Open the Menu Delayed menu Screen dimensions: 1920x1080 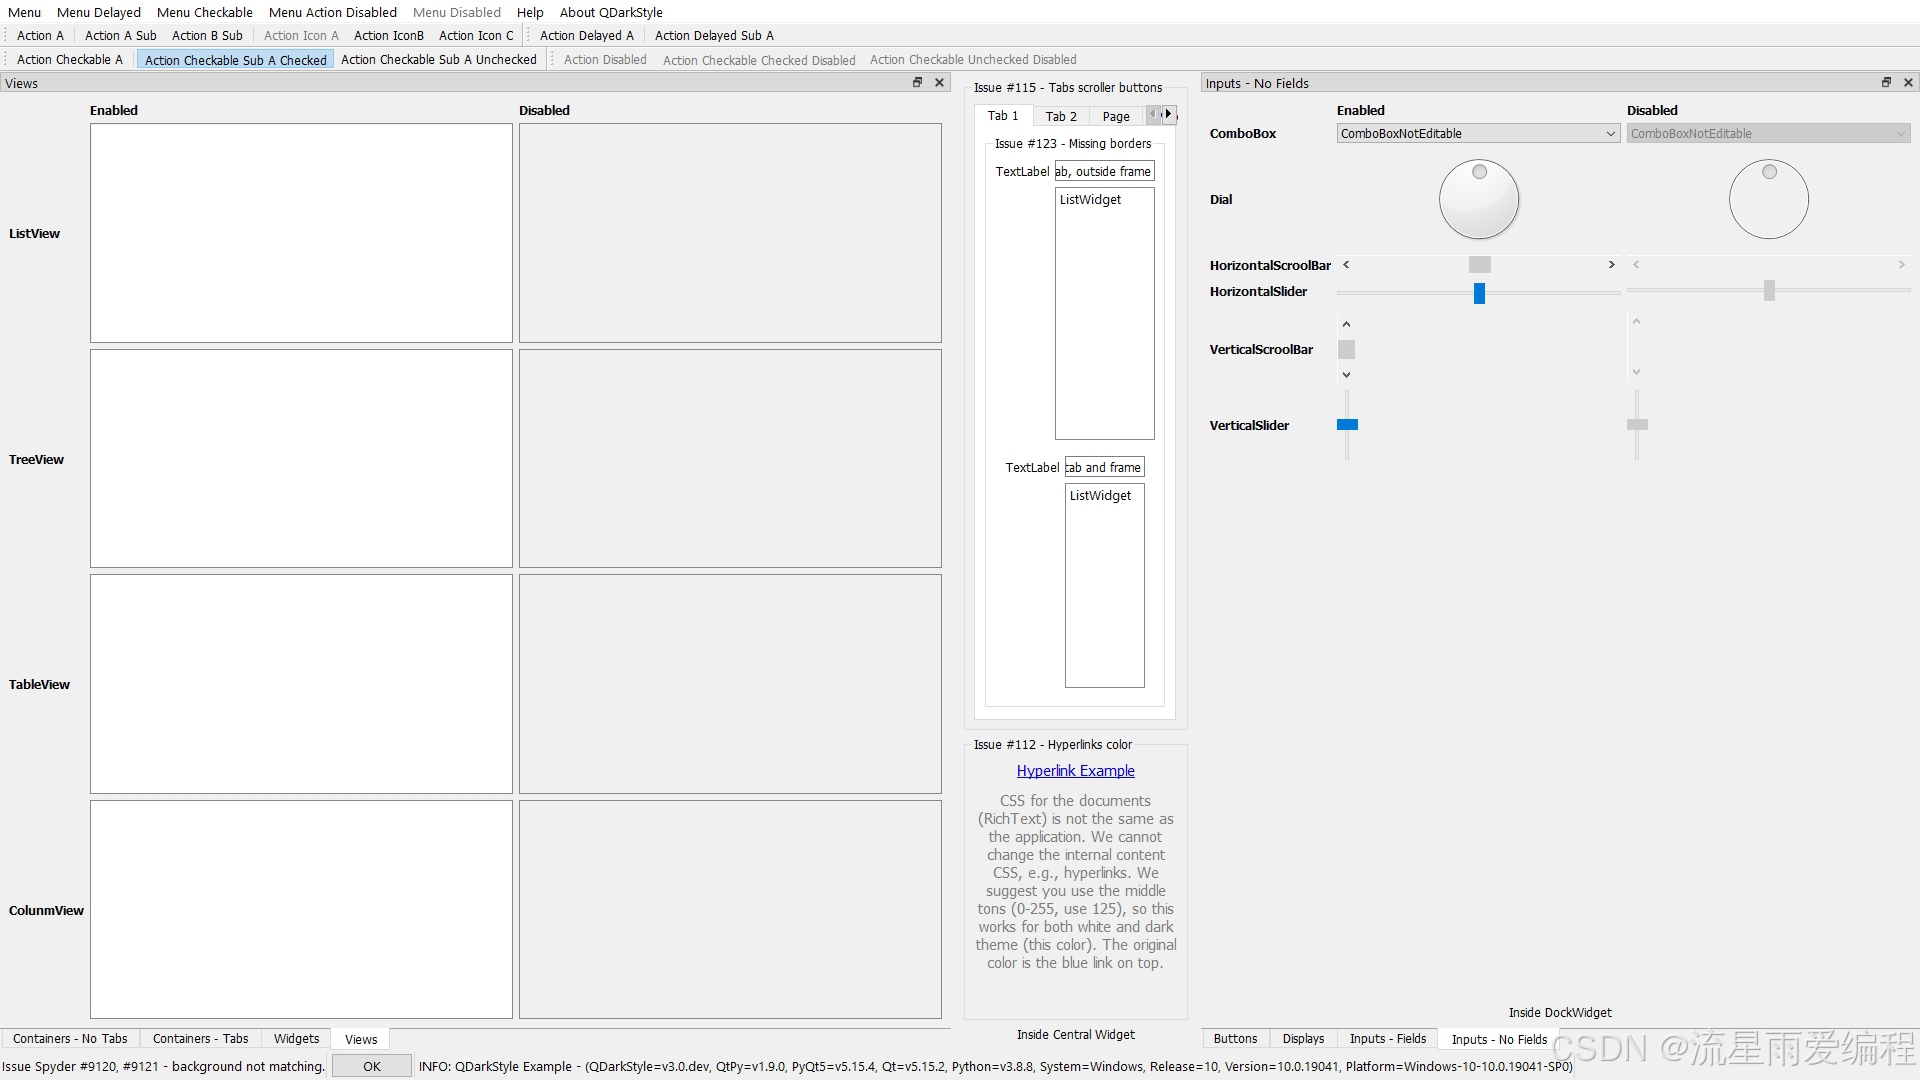(98, 12)
